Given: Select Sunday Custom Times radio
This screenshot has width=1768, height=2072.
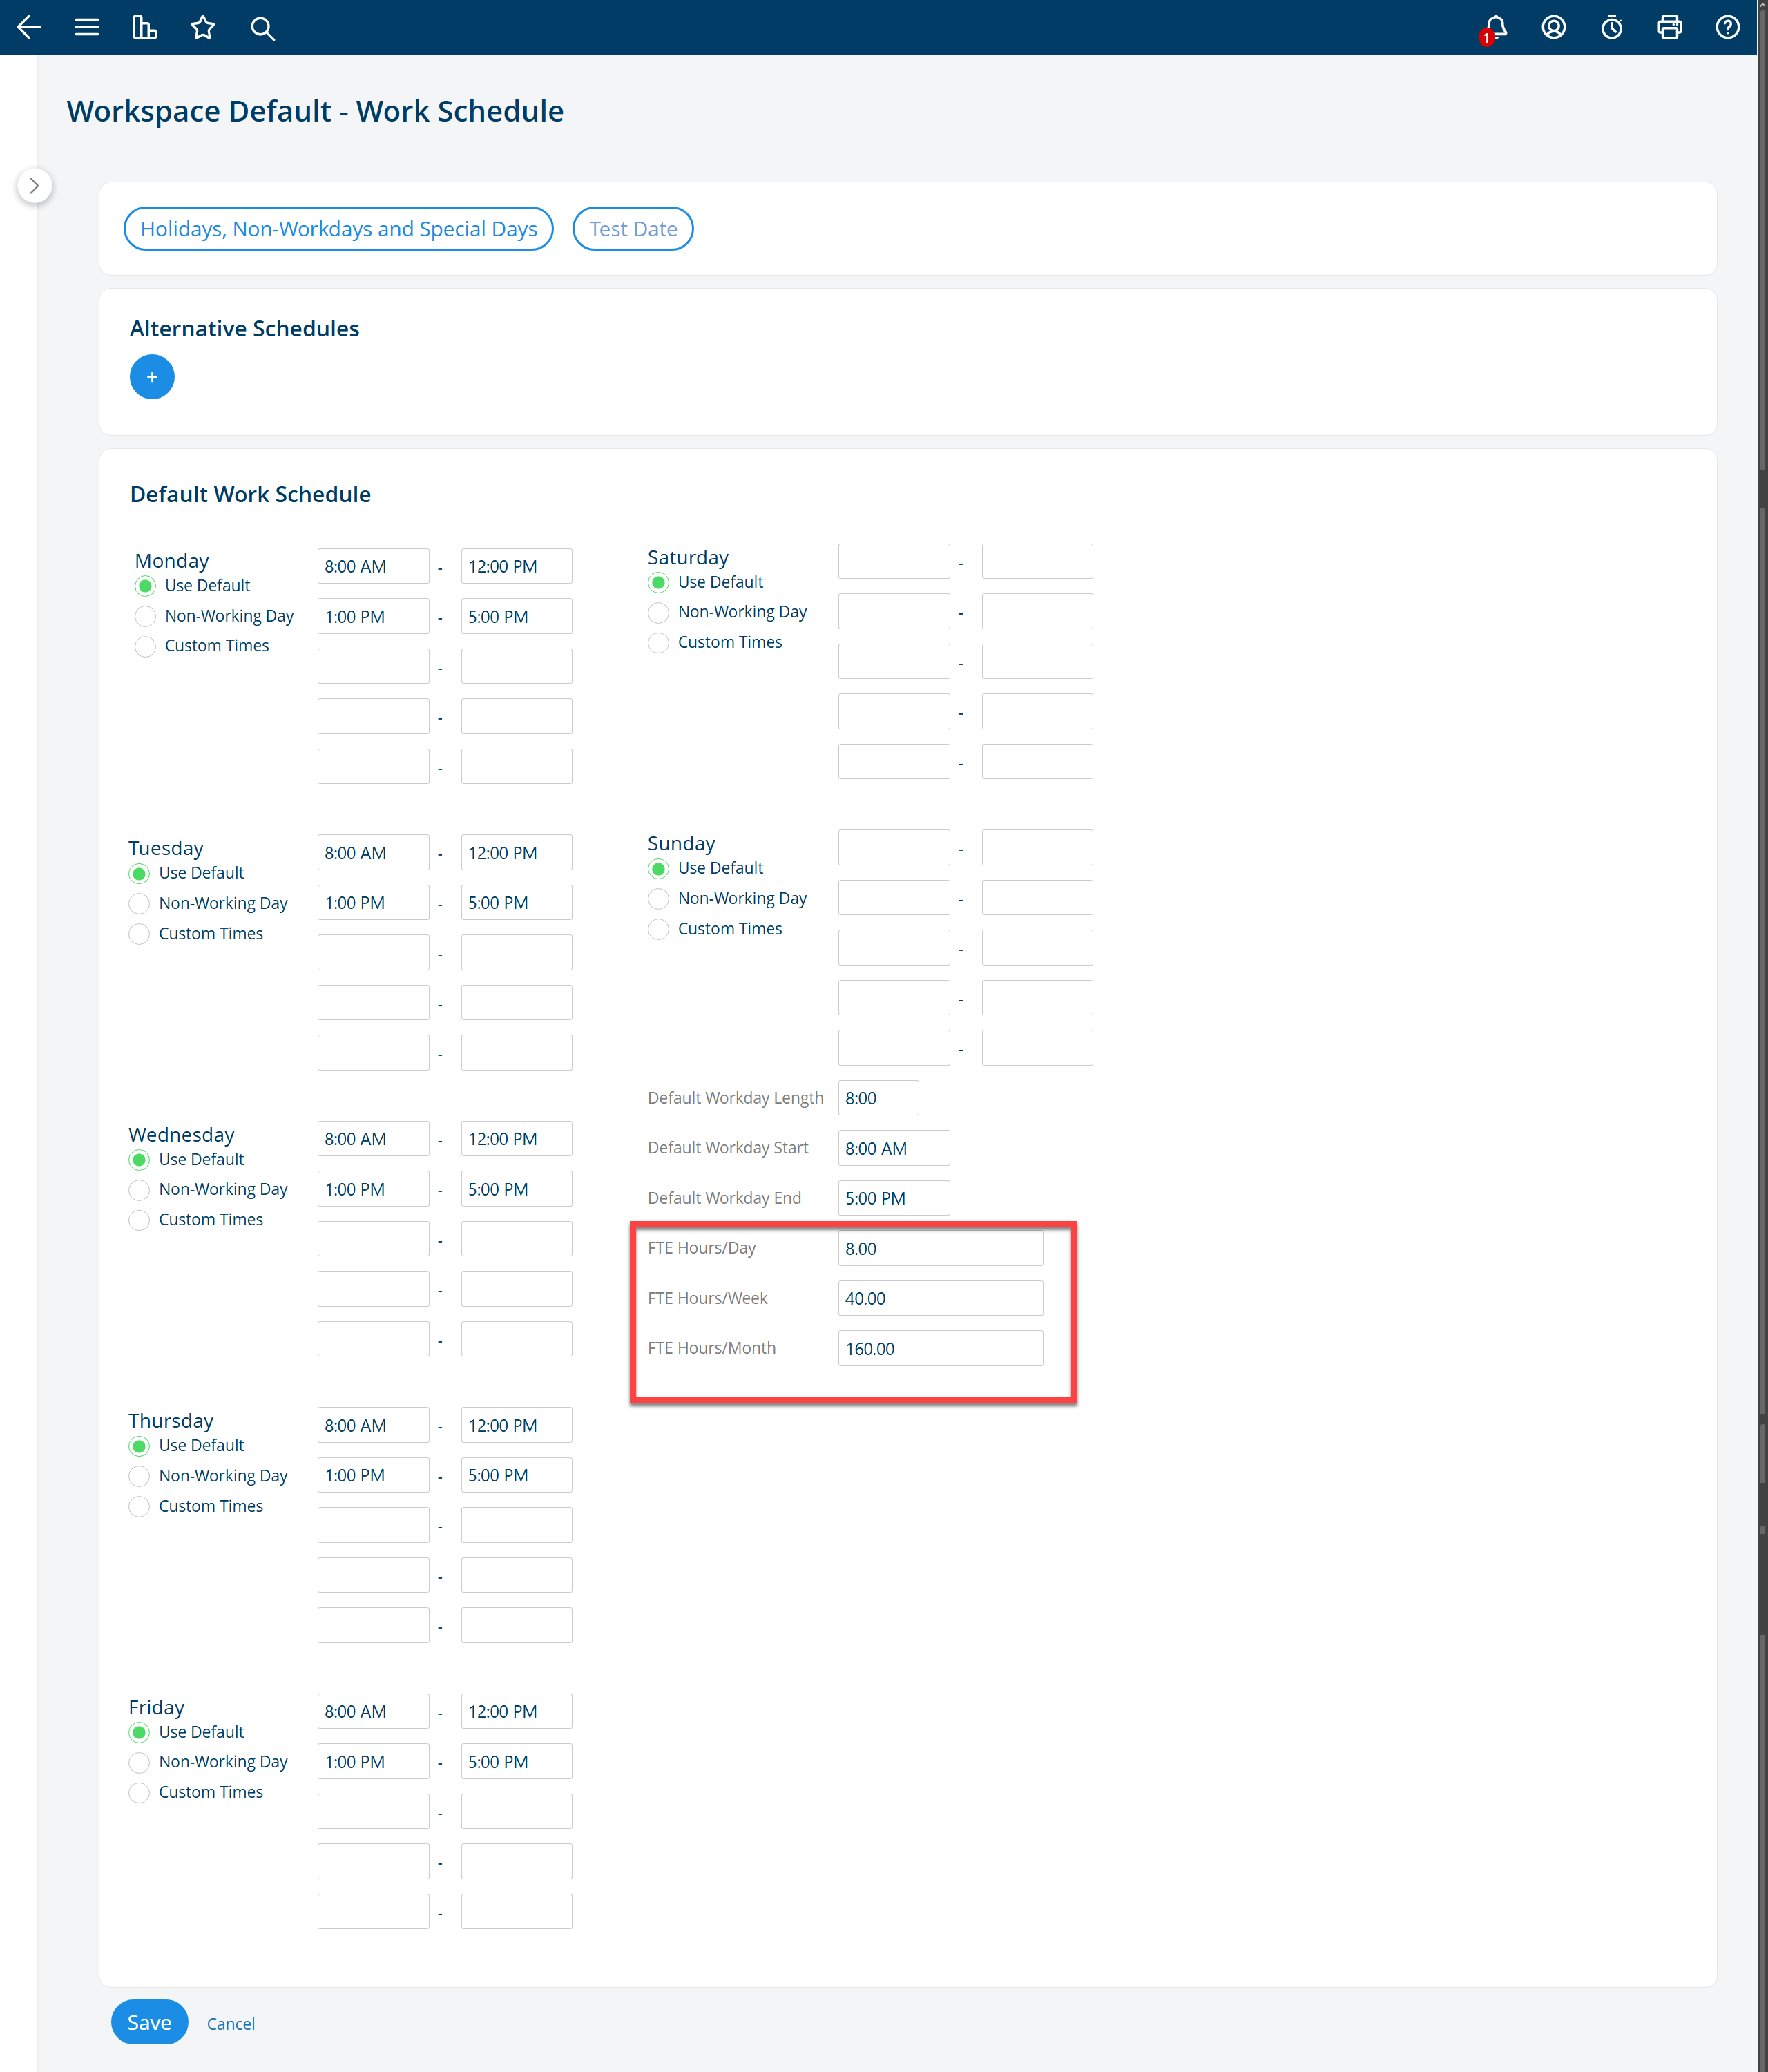Looking at the screenshot, I should pyautogui.click(x=658, y=929).
